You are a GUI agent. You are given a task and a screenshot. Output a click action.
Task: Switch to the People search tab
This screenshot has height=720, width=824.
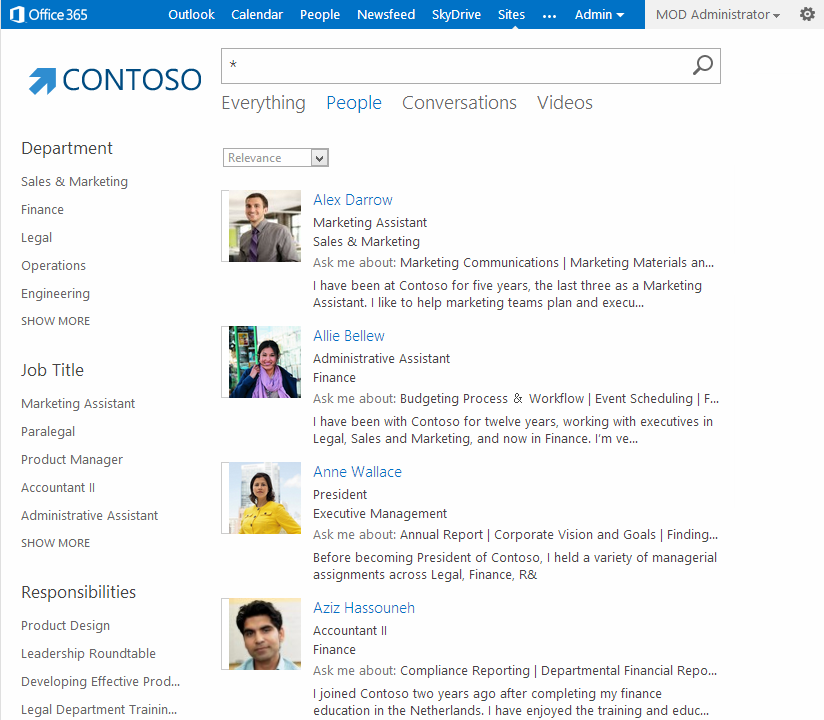354,102
